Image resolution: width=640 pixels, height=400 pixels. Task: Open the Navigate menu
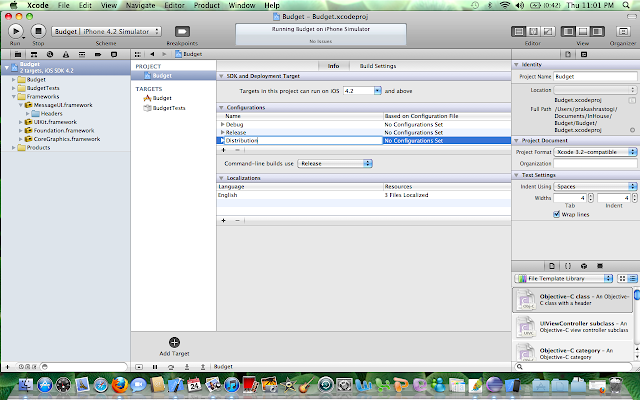140,5
